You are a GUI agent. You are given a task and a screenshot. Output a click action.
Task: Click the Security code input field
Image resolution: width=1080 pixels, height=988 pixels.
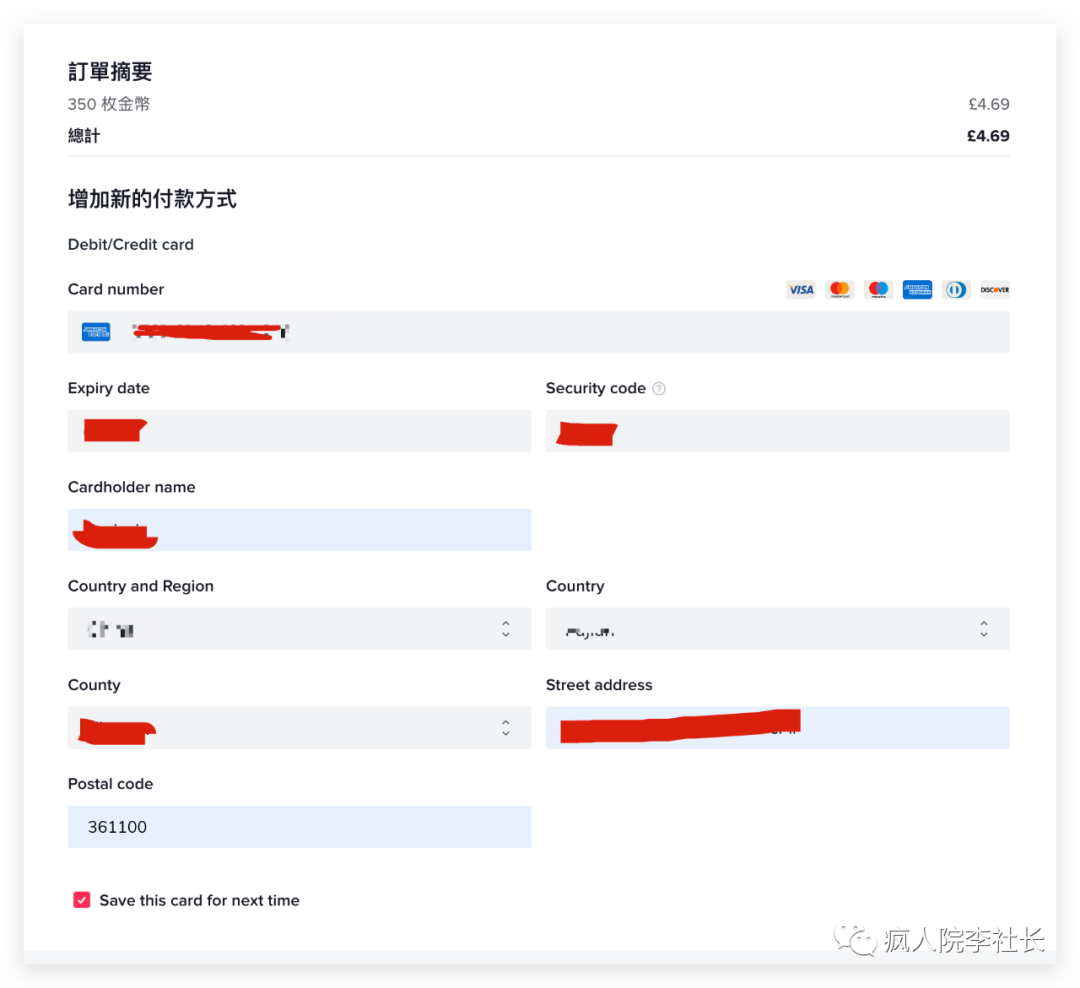click(778, 431)
